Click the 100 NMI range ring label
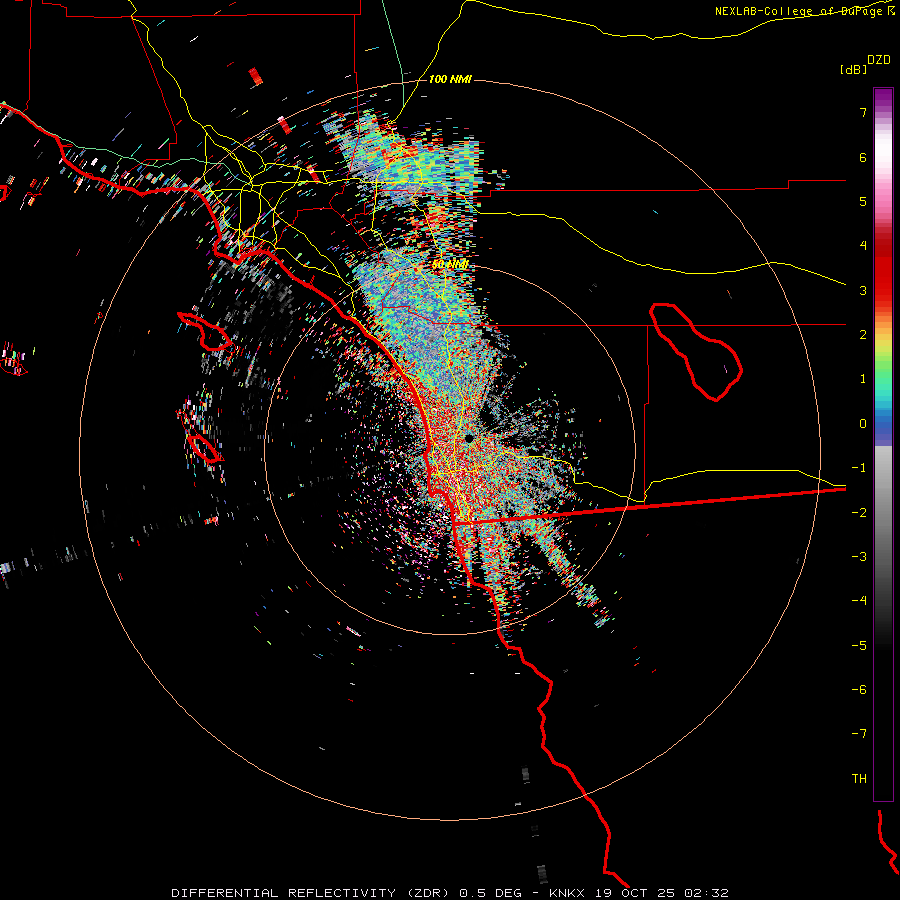The height and width of the screenshot is (900, 900). [450, 79]
